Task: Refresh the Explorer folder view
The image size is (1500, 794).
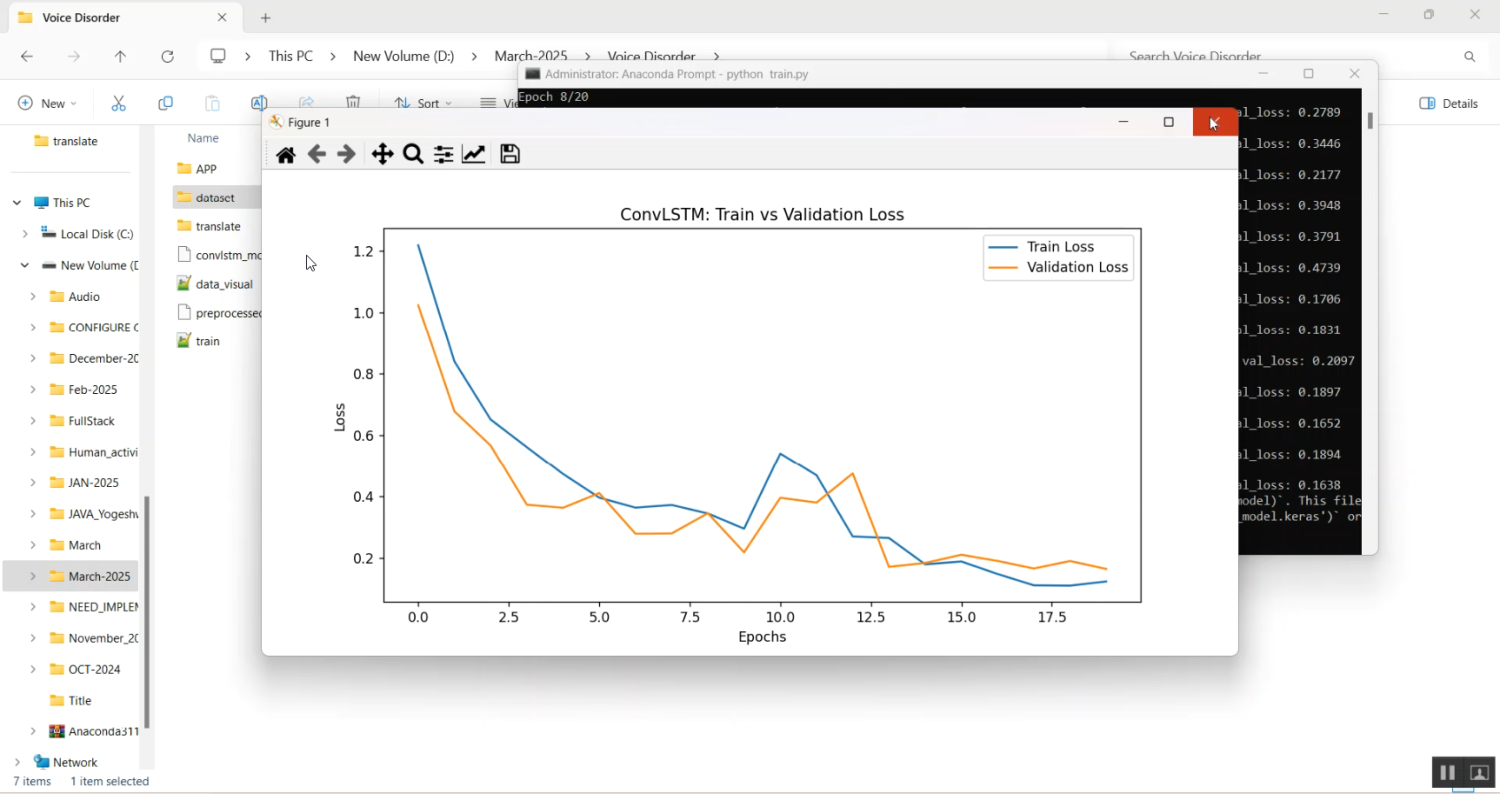Action: click(167, 57)
